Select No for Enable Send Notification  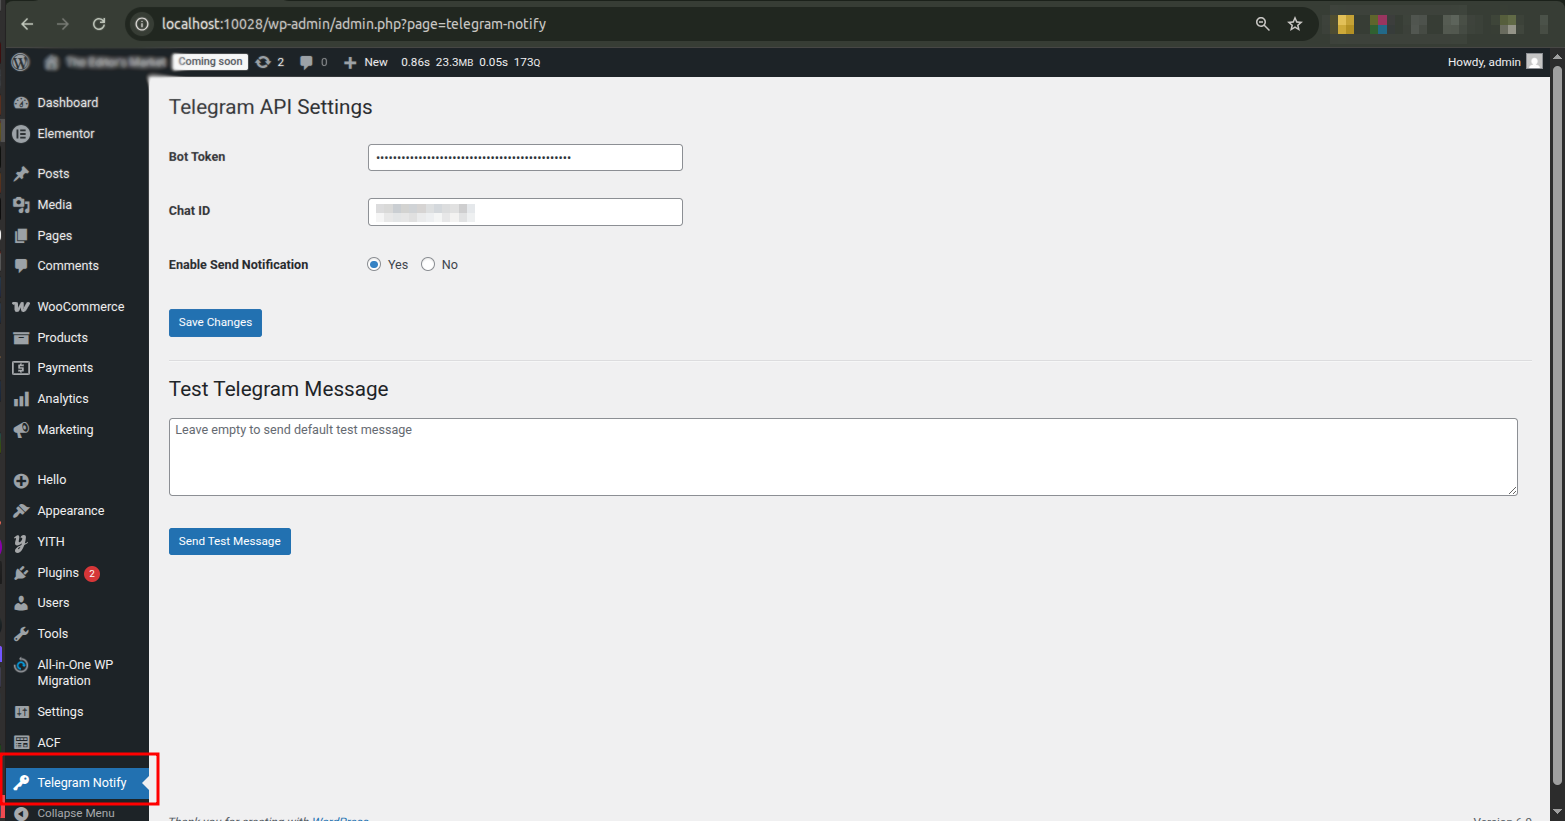(x=428, y=265)
